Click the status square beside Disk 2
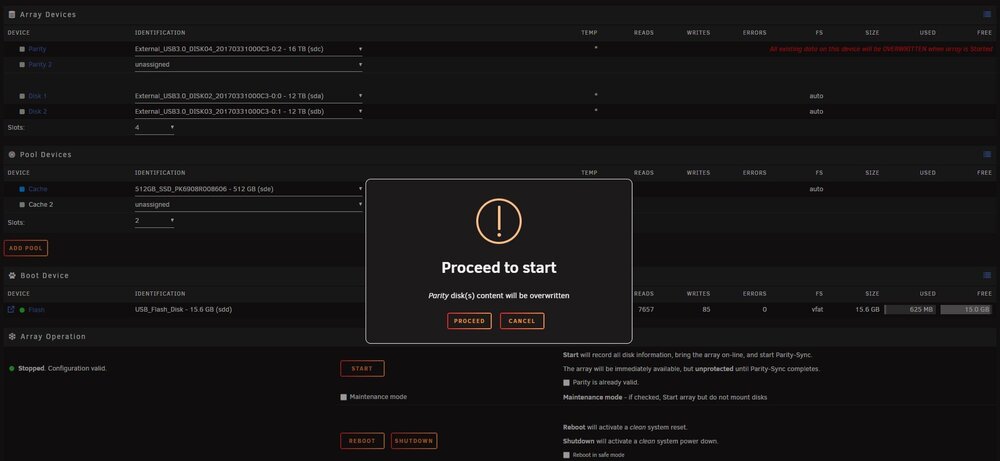The width and height of the screenshot is (1000, 461). [x=22, y=112]
